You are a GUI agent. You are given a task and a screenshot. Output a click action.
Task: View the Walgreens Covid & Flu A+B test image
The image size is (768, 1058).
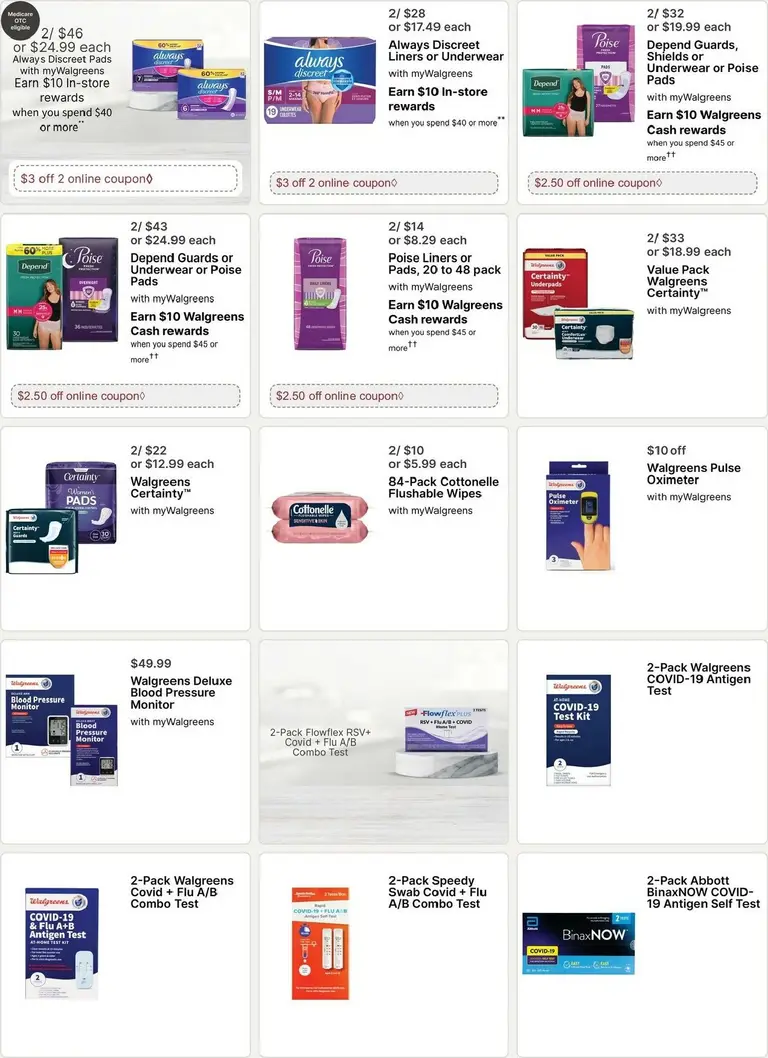pyautogui.click(x=62, y=943)
